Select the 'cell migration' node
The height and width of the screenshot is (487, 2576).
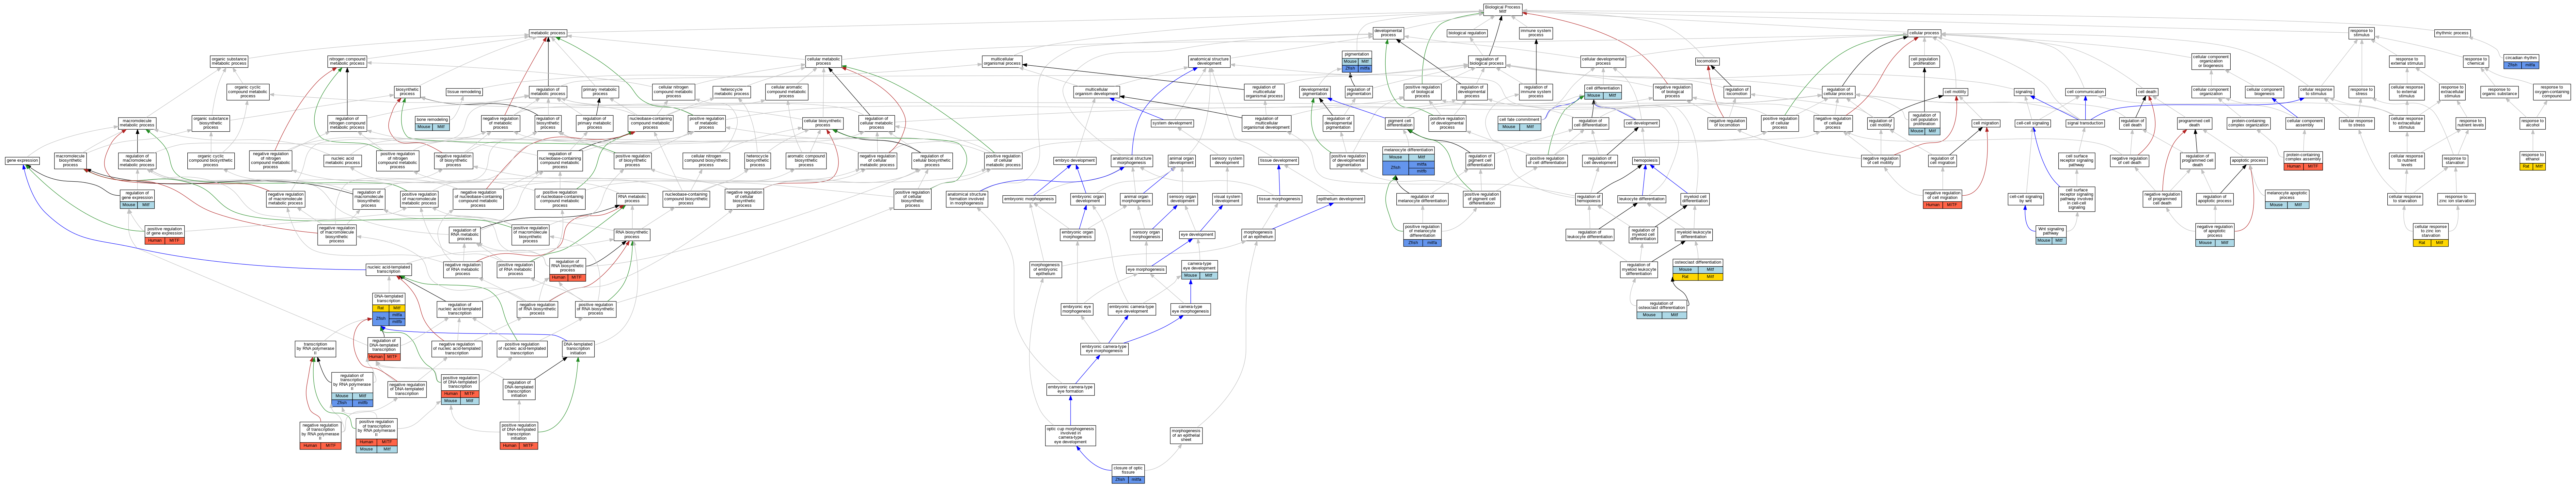[1986, 123]
